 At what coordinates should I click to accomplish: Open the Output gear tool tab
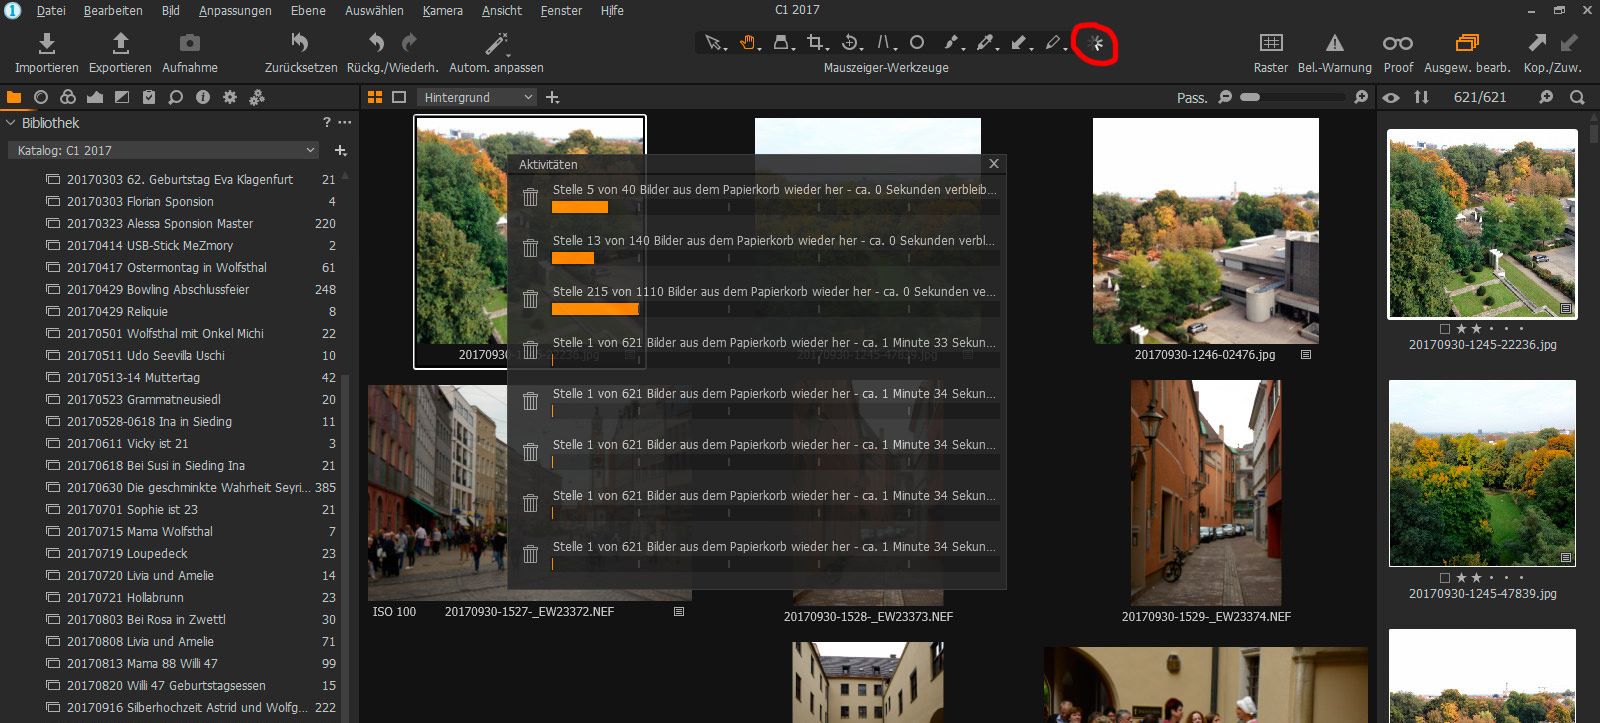pos(230,97)
